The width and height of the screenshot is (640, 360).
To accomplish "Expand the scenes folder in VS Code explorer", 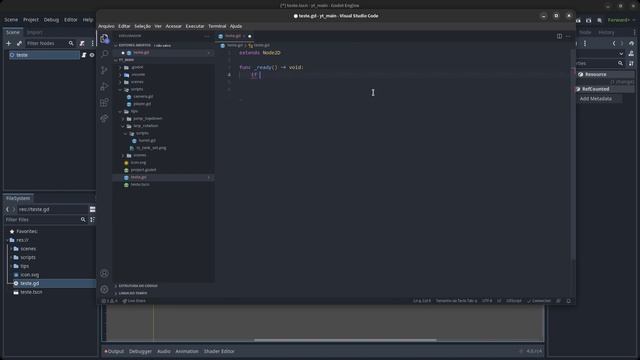I will [x=121, y=82].
